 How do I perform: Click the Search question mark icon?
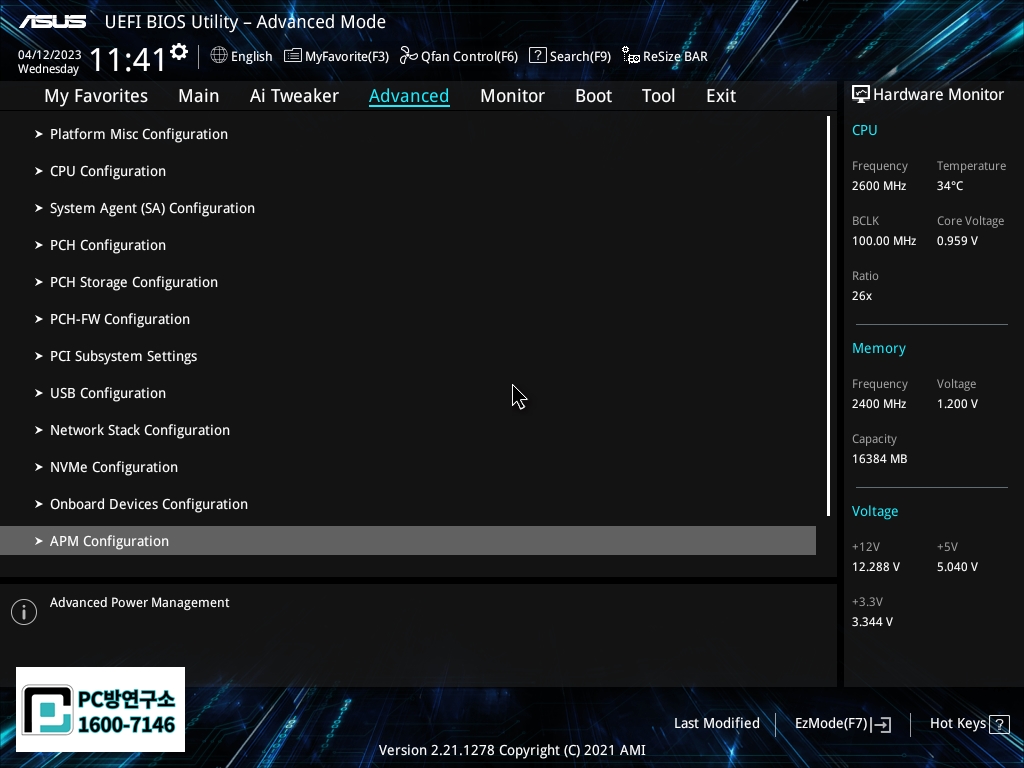[x=537, y=56]
